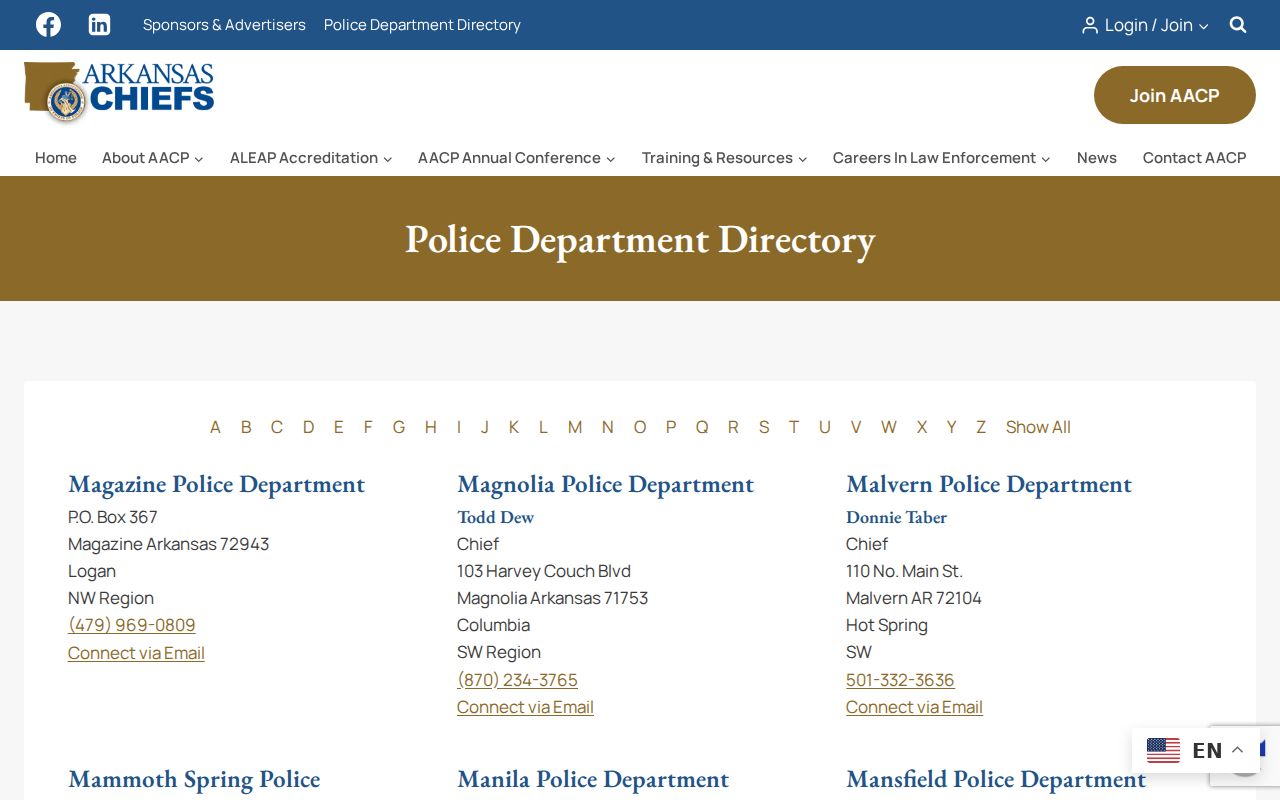Expand the ALEAP Accreditation menu

click(311, 158)
